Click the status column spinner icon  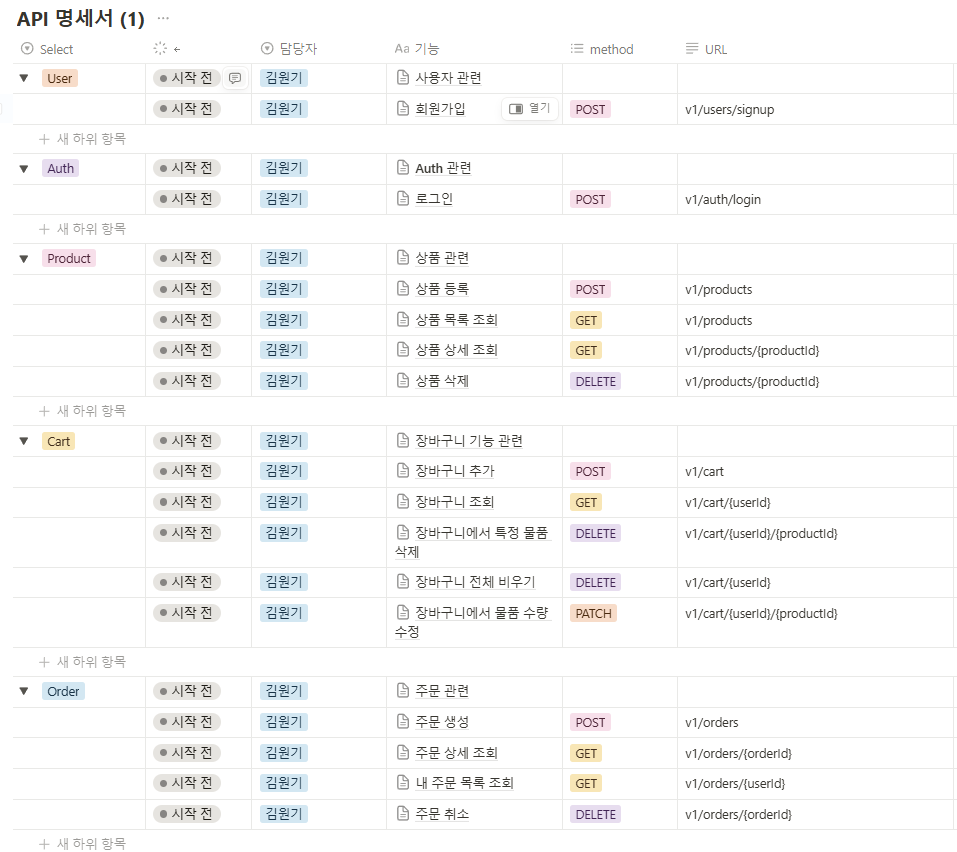(160, 49)
